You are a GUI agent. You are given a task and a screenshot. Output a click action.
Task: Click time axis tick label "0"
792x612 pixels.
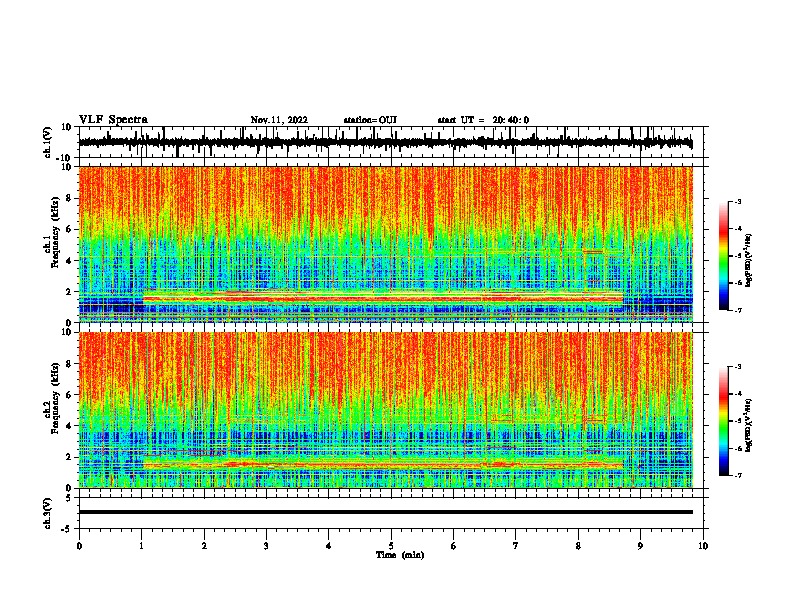click(79, 546)
